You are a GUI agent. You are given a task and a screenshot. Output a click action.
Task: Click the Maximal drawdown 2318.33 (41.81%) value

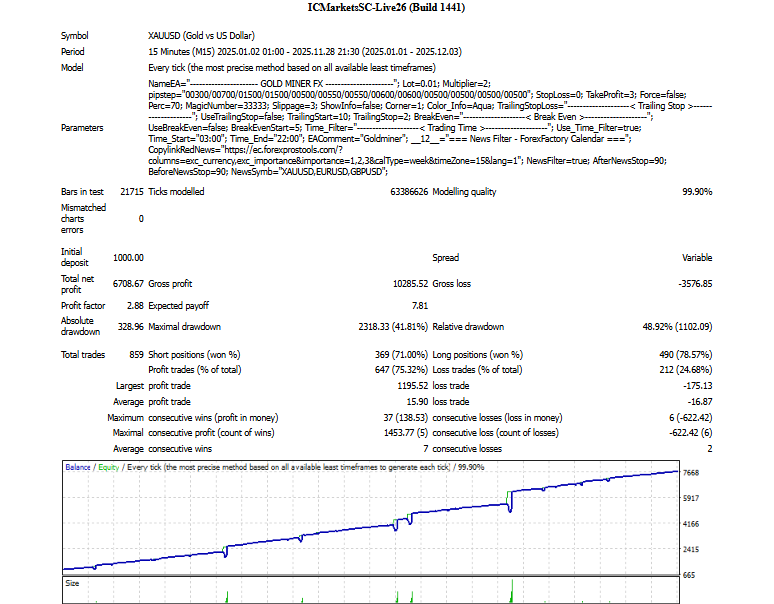pyautogui.click(x=378, y=326)
